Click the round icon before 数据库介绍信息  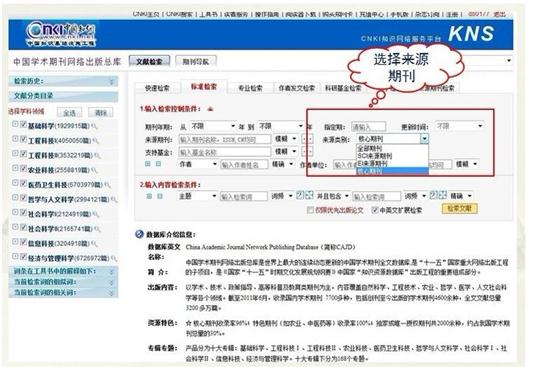(139, 234)
